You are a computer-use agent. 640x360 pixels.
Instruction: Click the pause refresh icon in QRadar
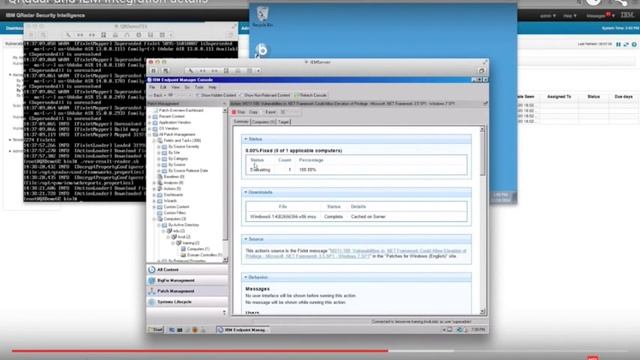618,44
